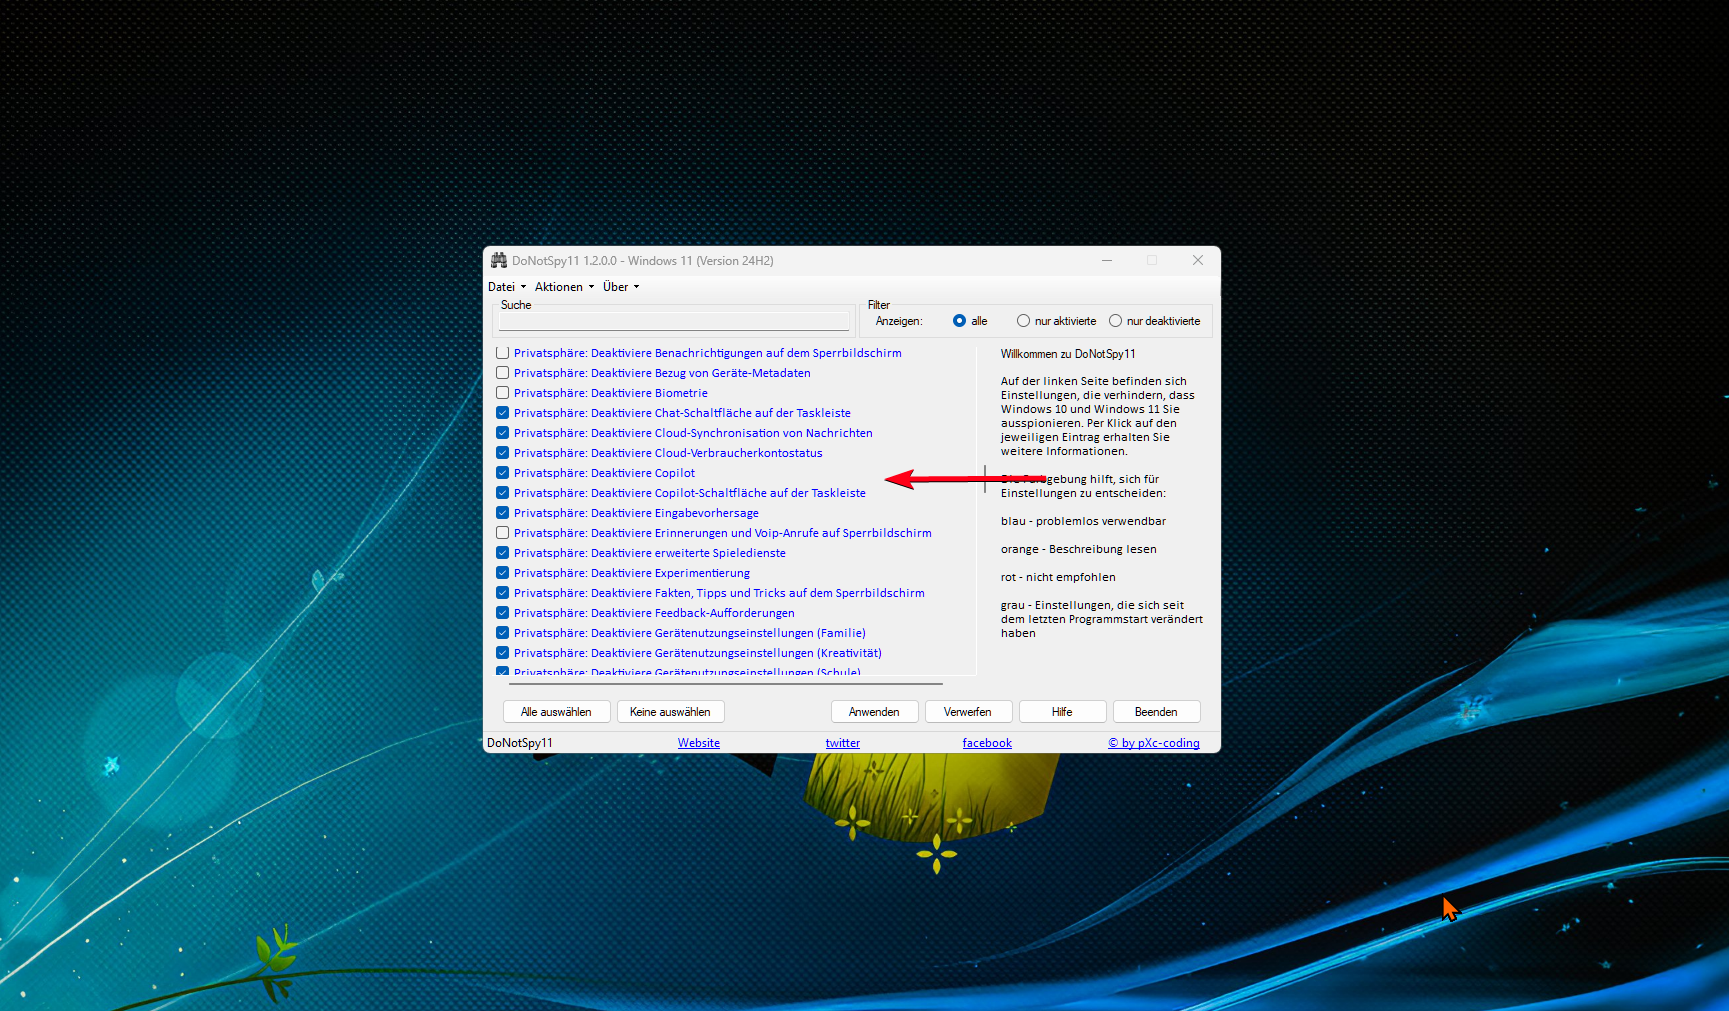Select 'Deaktiviere Feedback-Aufforderungen' entry text
The width and height of the screenshot is (1729, 1011).
[x=654, y=613]
